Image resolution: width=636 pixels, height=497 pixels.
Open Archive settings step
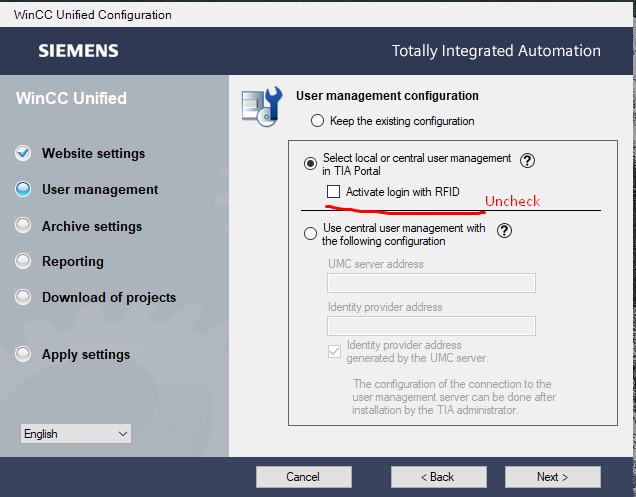pyautogui.click(x=92, y=226)
